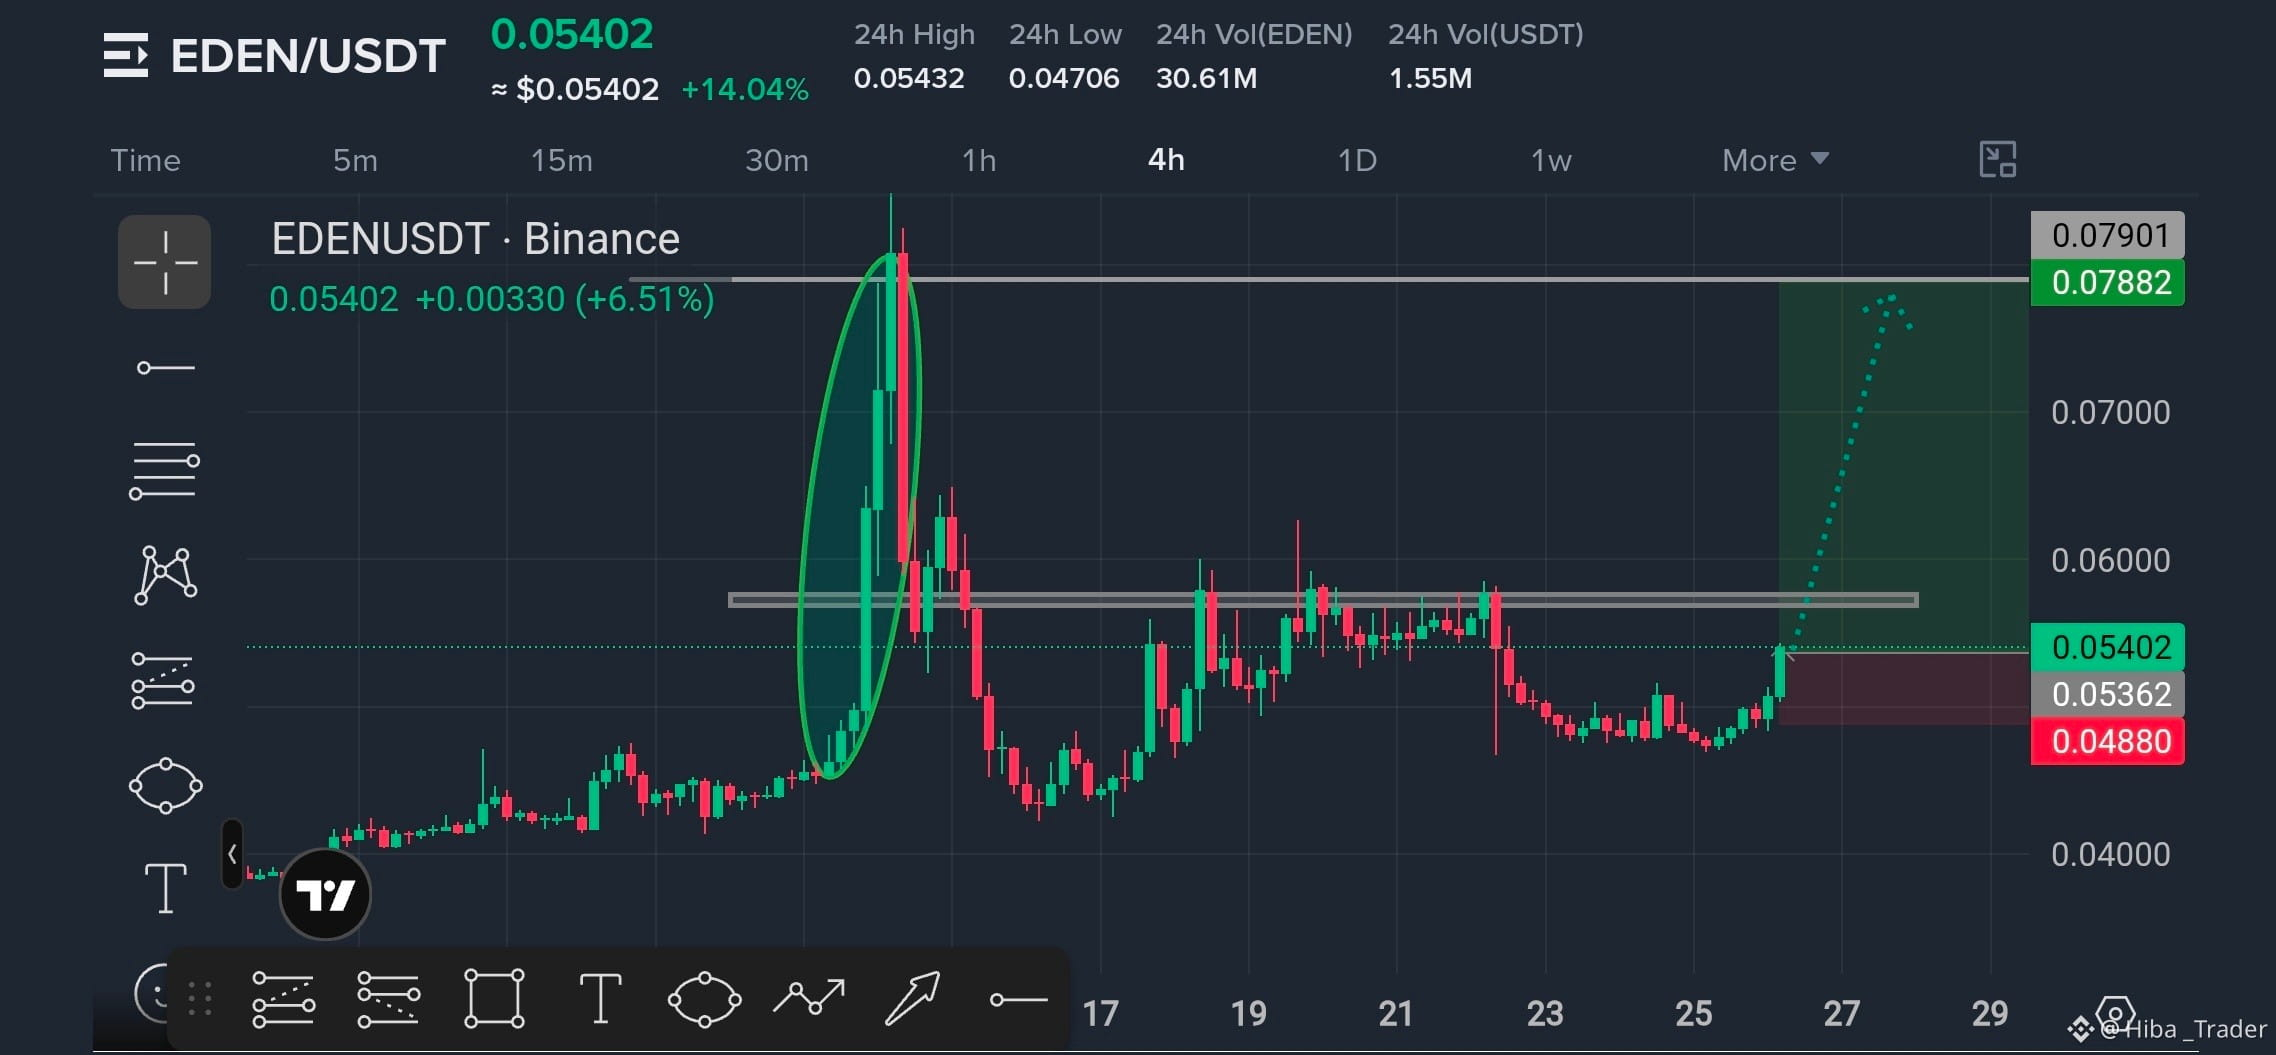
Task: Choose rectangle tool in floating toolbar
Action: point(494,998)
